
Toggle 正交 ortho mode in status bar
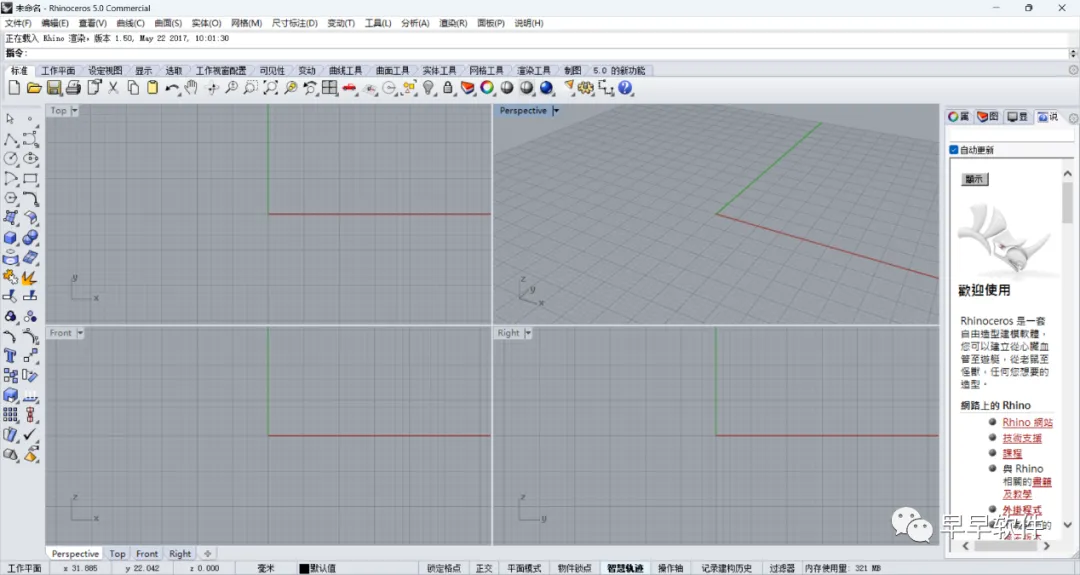coord(484,568)
